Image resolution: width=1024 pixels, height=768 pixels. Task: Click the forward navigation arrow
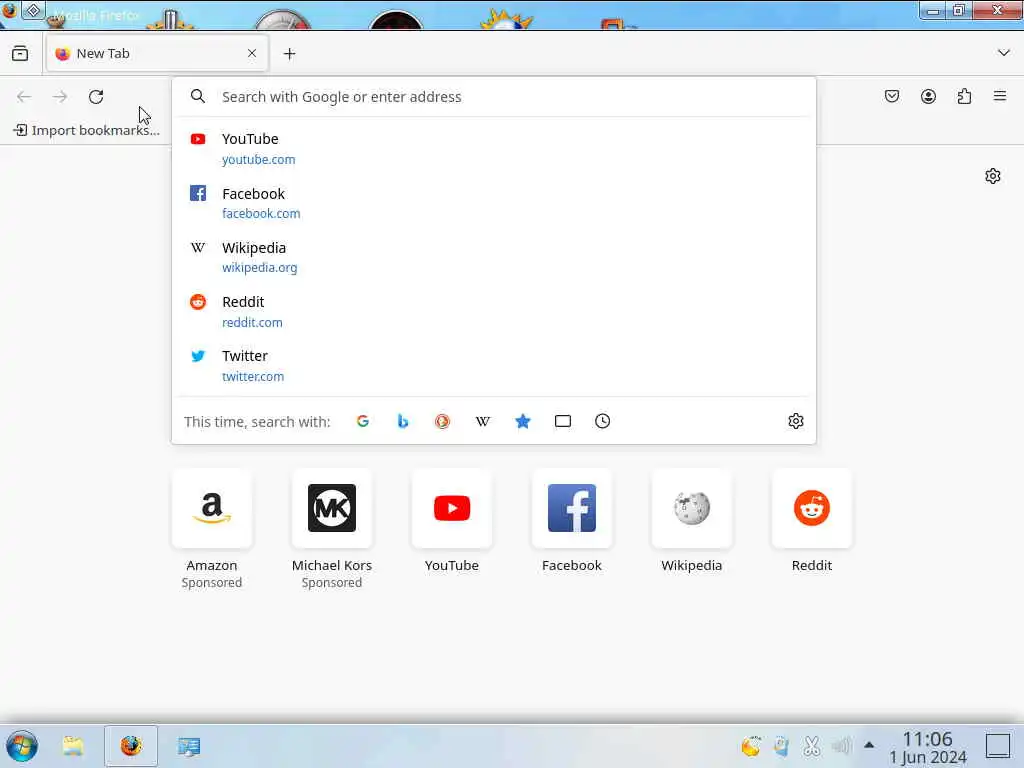click(x=60, y=97)
